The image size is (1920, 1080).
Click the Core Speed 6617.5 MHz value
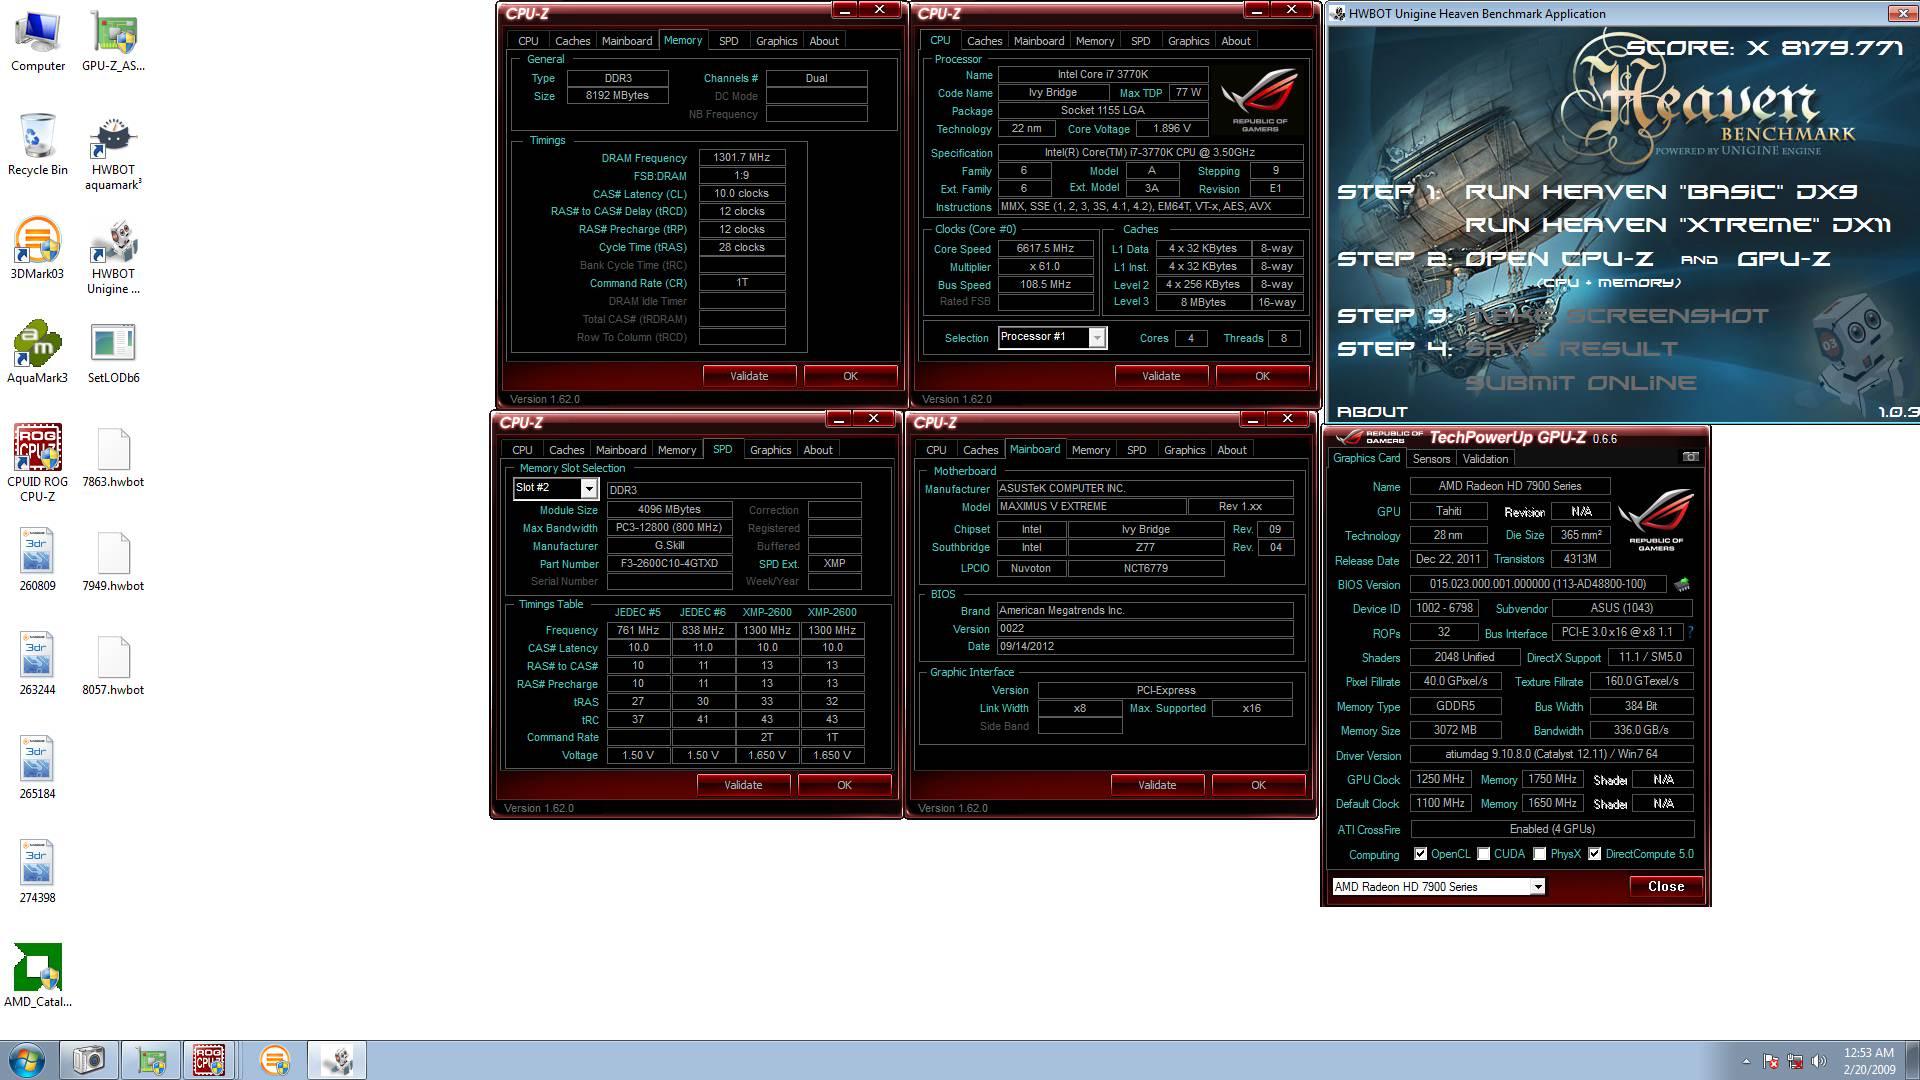pos(1044,248)
